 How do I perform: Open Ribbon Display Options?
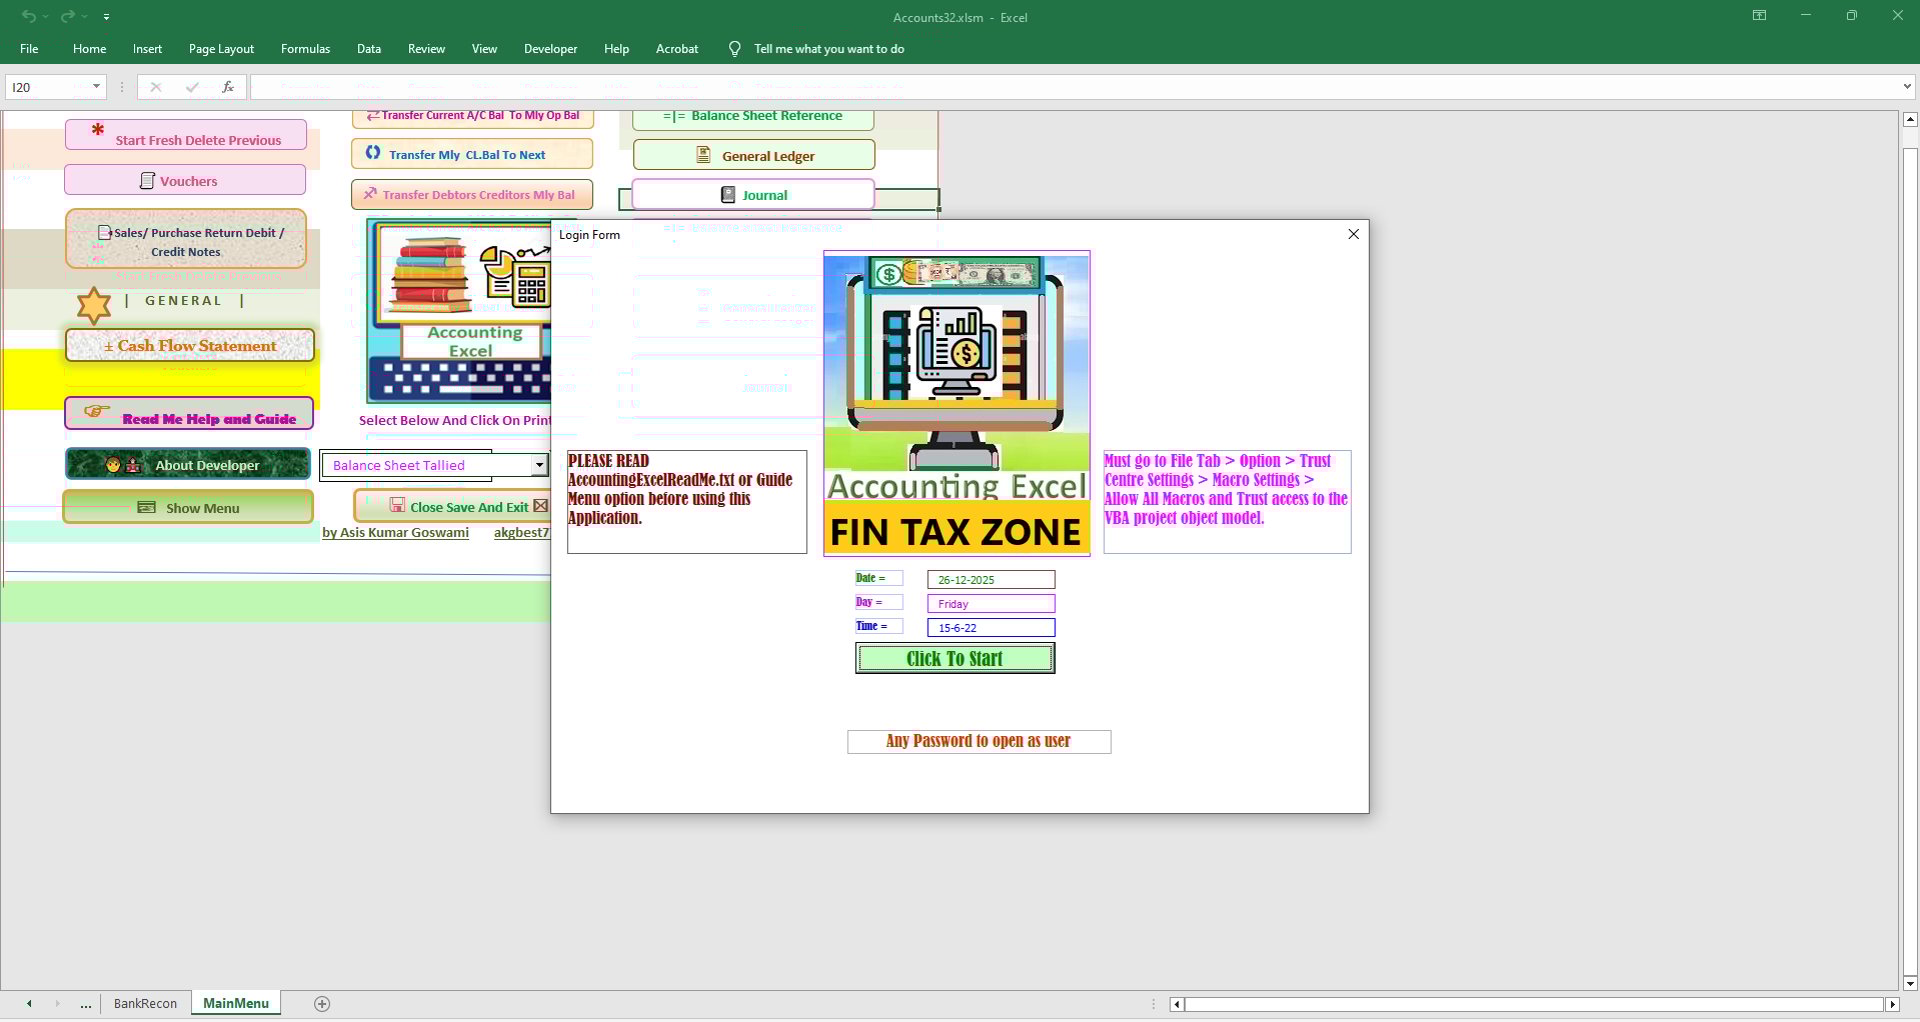(x=1759, y=16)
